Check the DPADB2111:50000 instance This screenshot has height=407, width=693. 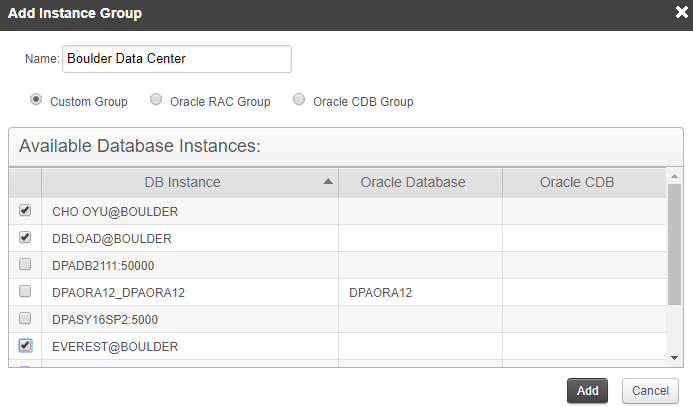[25, 265]
